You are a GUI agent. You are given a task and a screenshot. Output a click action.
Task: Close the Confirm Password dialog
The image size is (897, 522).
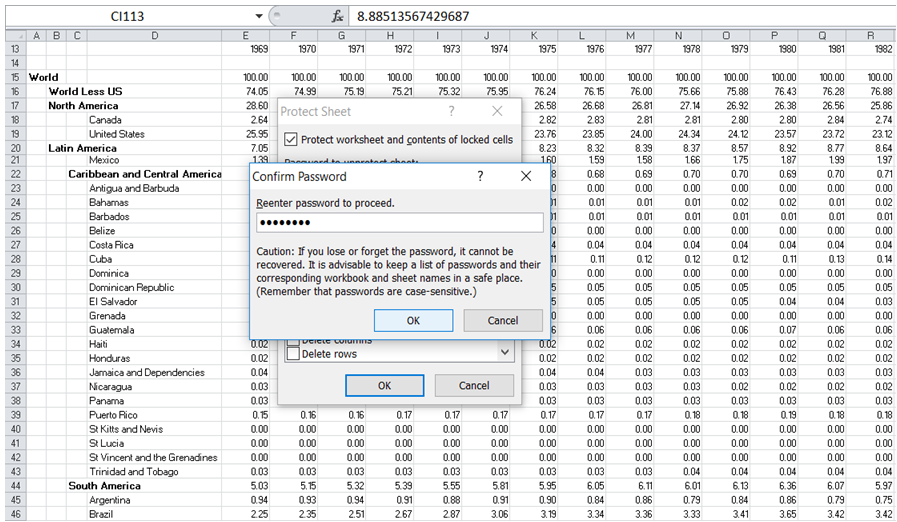526,176
